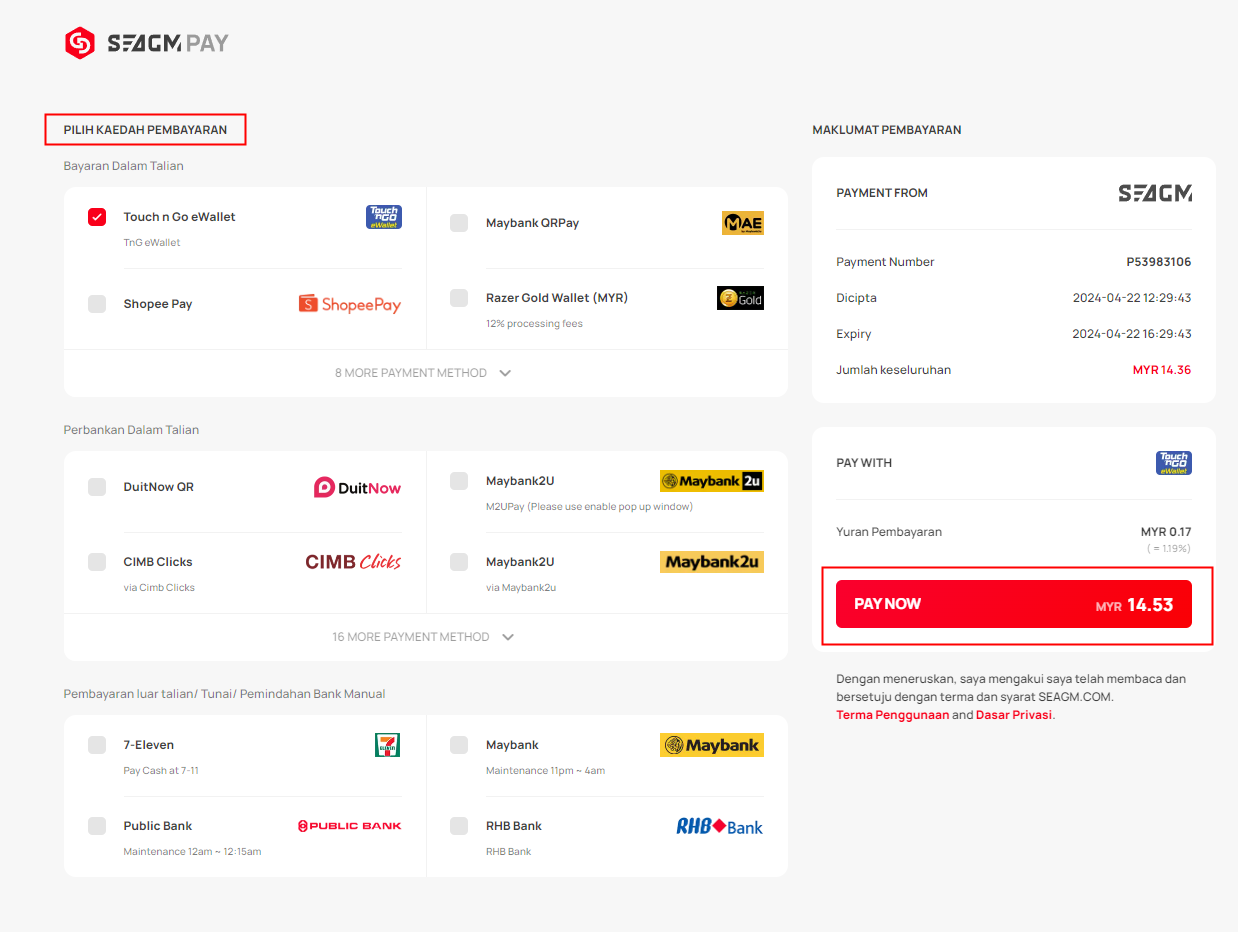
Task: Click the Maybank2u logo on via Maybank2u row
Action: [712, 562]
